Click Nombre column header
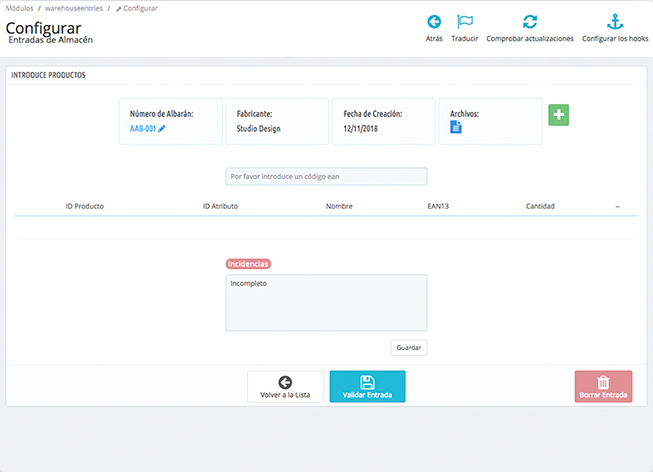Image resolution: width=653 pixels, height=472 pixels. (339, 206)
